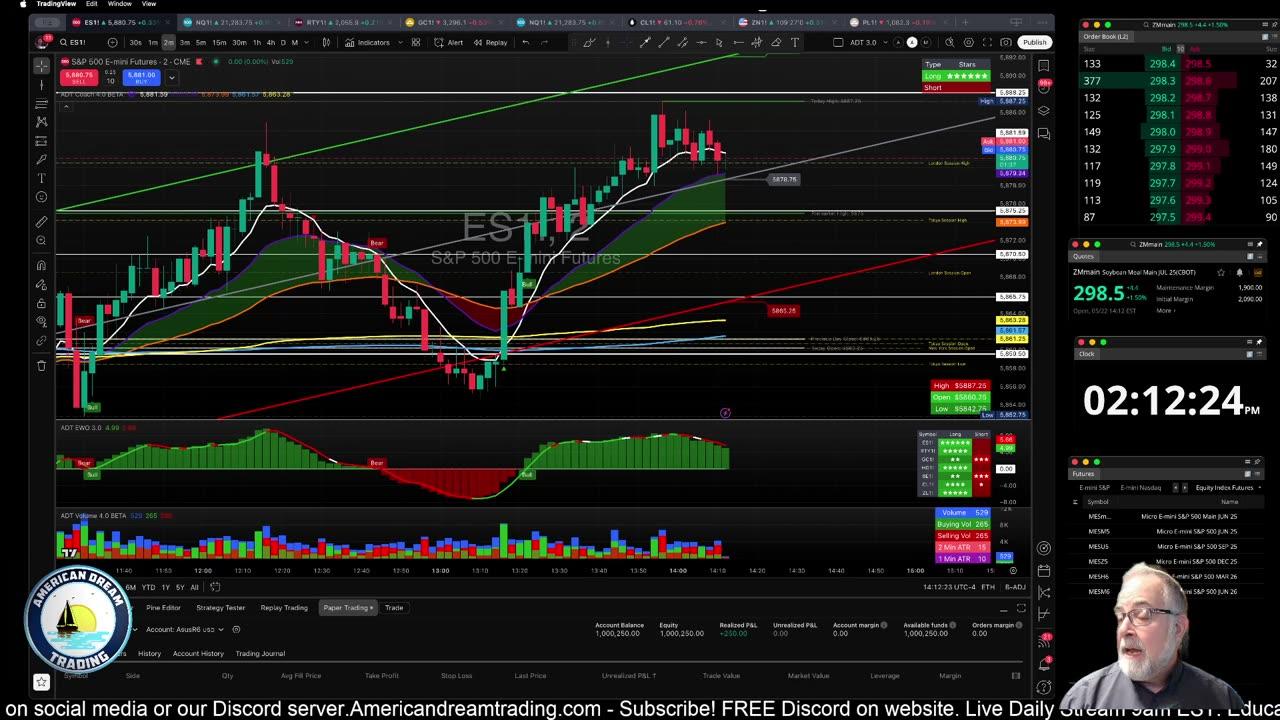This screenshot has width=1280, height=720.
Task: Favorite ZMmain with the star icon
Action: coord(1221,272)
